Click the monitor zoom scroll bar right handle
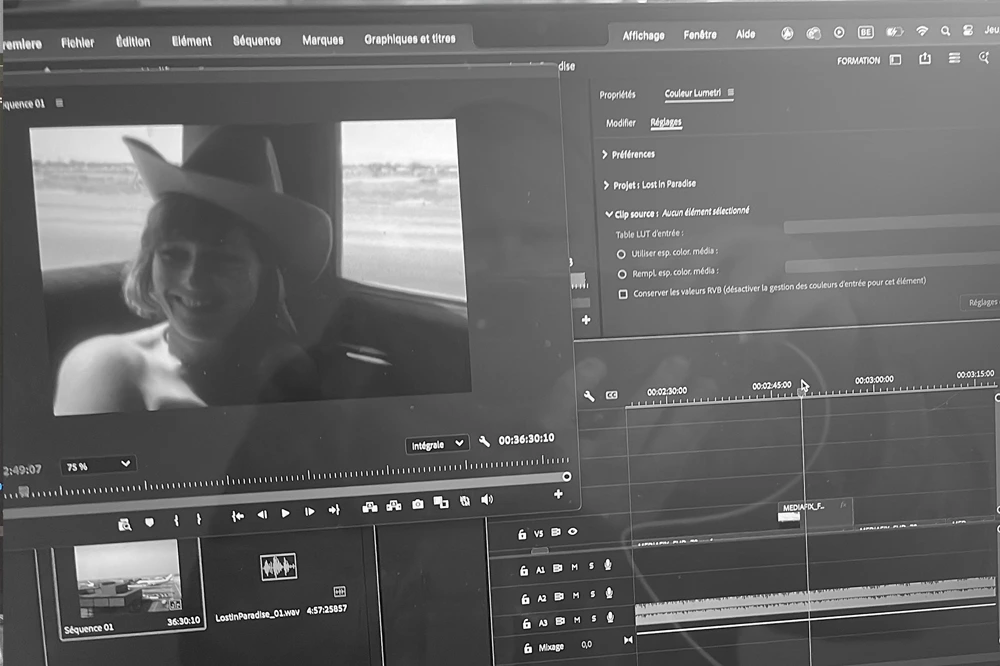The image size is (1000, 666). [566, 477]
